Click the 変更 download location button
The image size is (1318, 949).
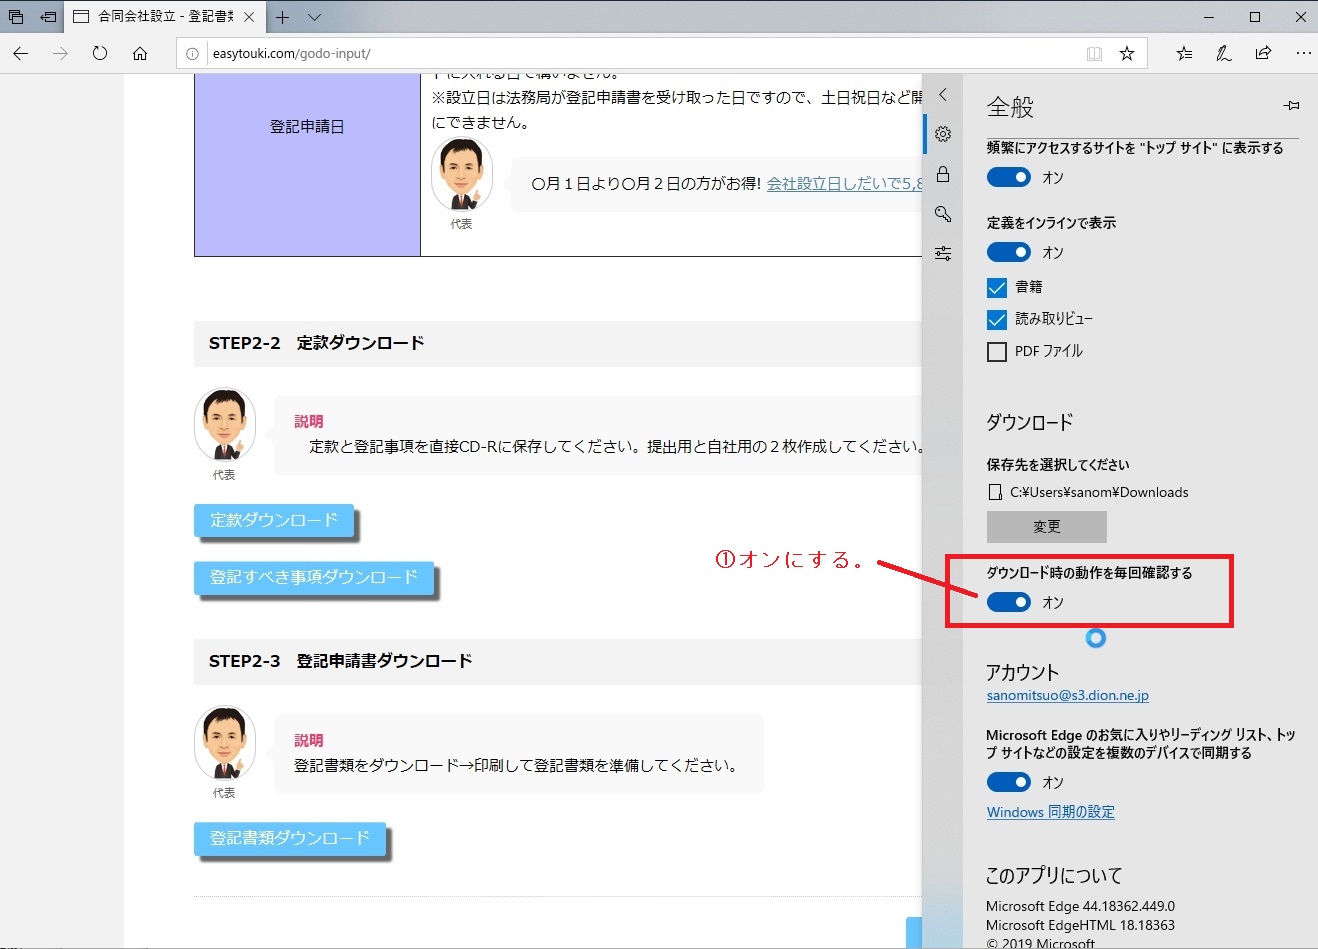tap(1046, 526)
